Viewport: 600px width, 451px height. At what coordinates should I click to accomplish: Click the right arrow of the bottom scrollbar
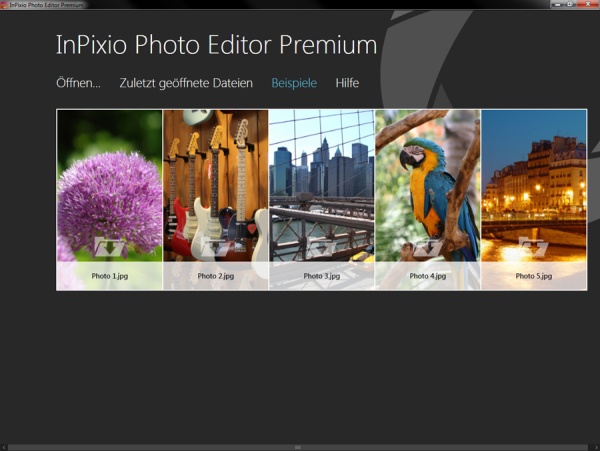coord(596,447)
